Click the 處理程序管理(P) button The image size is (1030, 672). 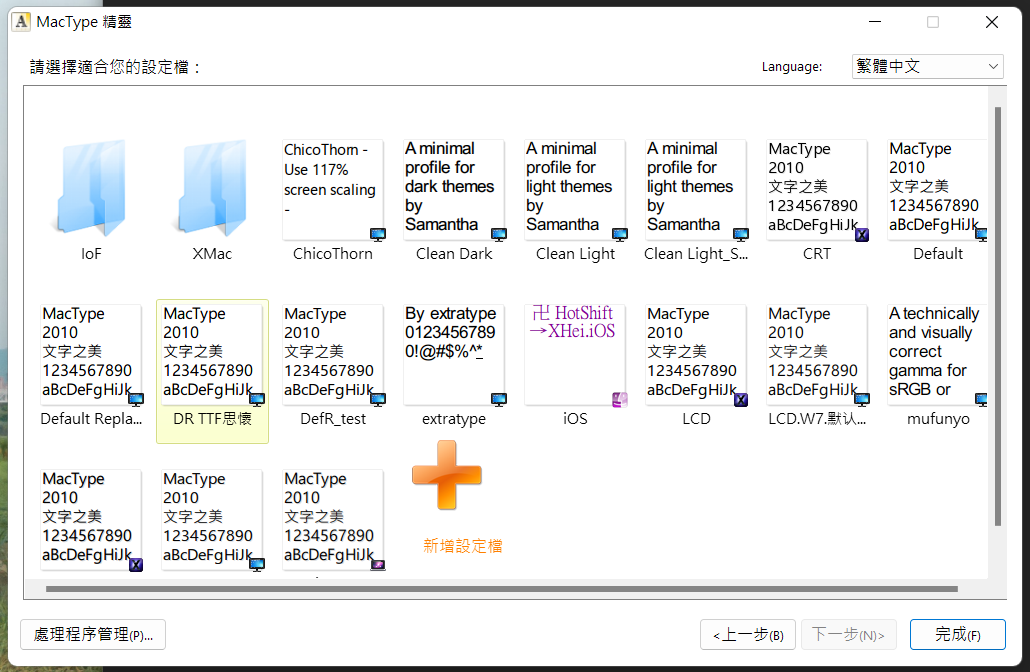click(x=92, y=634)
